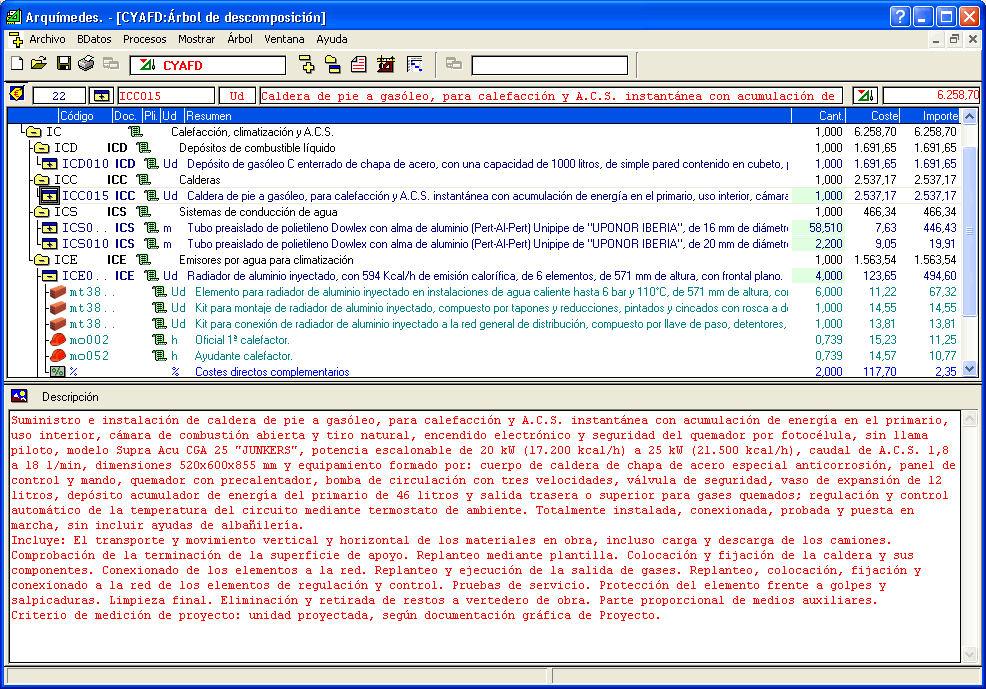
Task: Click the greyed window icon before empty field
Action: pos(453,64)
